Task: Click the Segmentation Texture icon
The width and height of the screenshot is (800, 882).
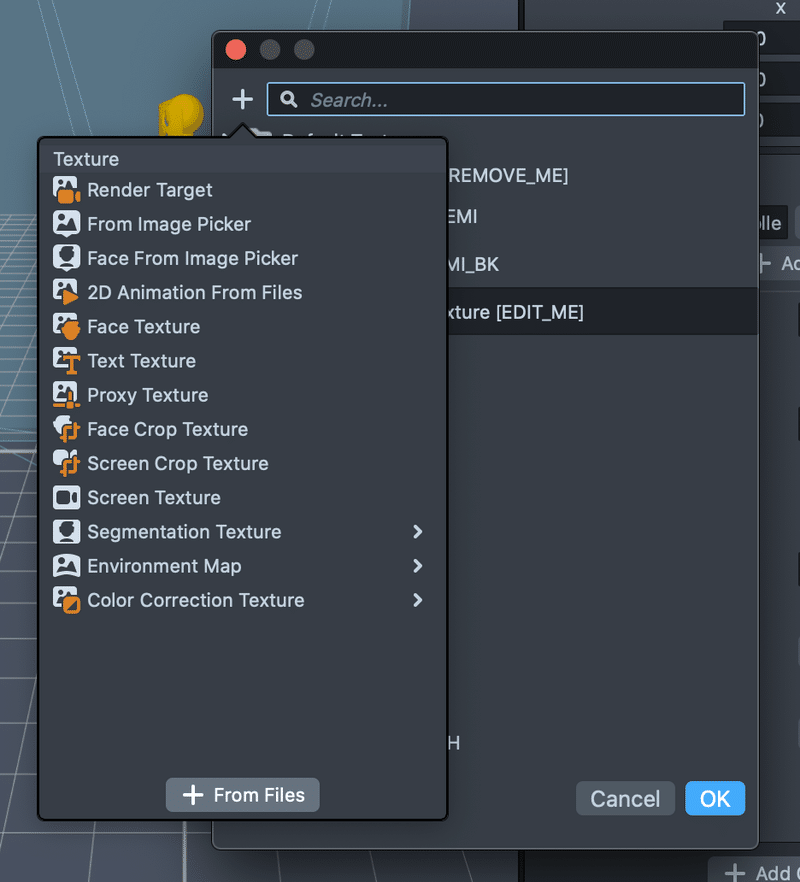Action: [x=66, y=532]
